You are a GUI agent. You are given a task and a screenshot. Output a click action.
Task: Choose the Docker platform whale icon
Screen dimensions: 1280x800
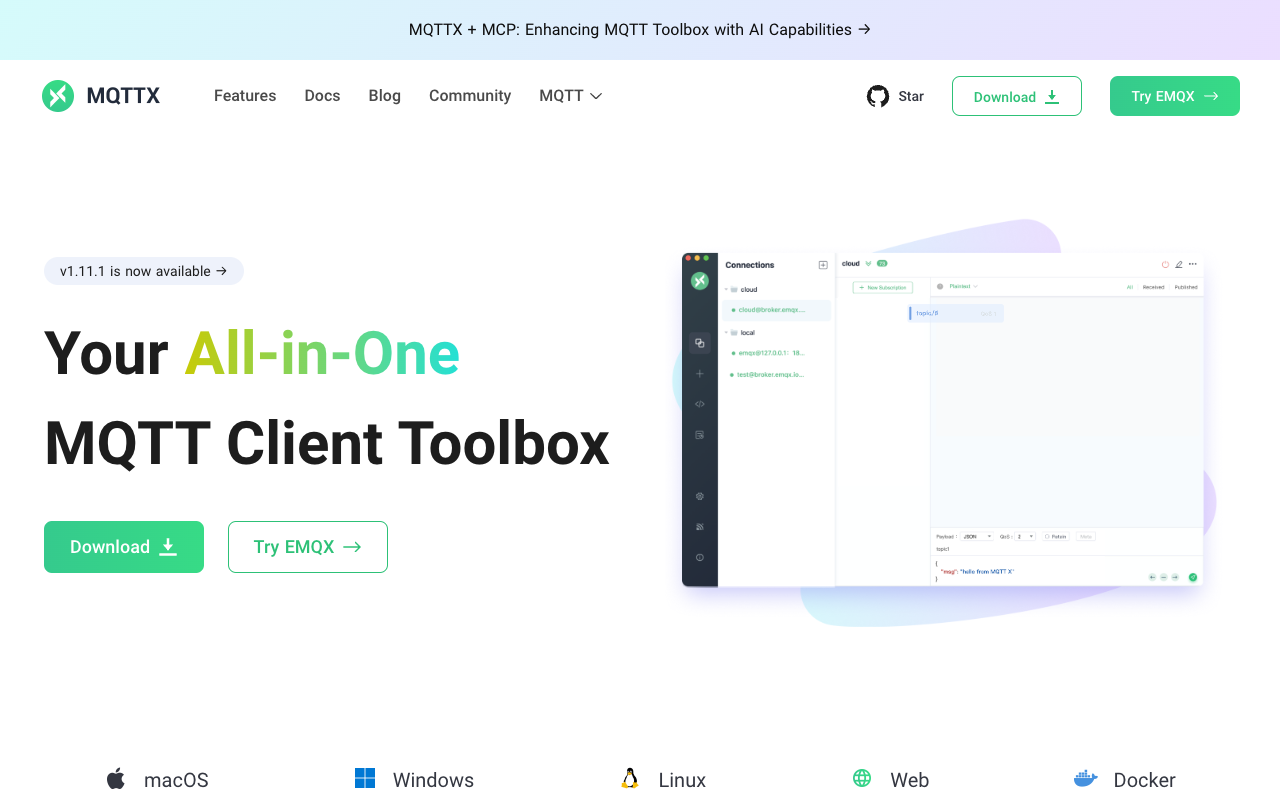click(1086, 779)
